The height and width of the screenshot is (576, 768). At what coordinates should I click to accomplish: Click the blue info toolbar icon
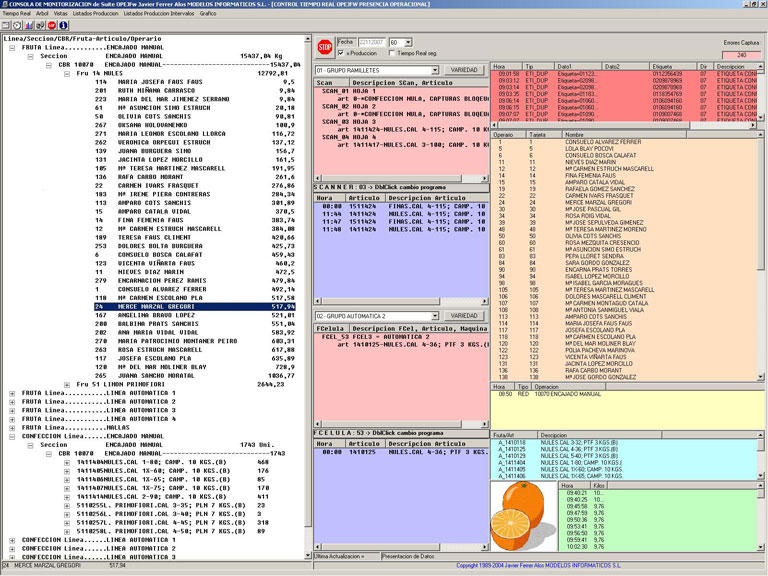pyautogui.click(x=63, y=25)
